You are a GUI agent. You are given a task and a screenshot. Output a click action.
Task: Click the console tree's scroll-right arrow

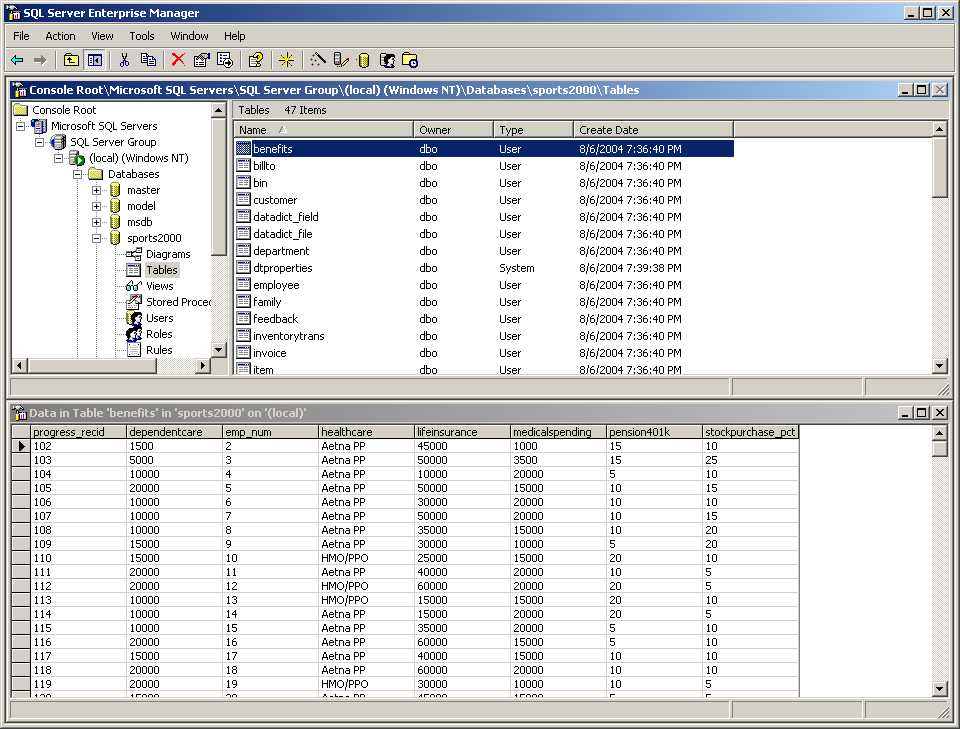(203, 365)
